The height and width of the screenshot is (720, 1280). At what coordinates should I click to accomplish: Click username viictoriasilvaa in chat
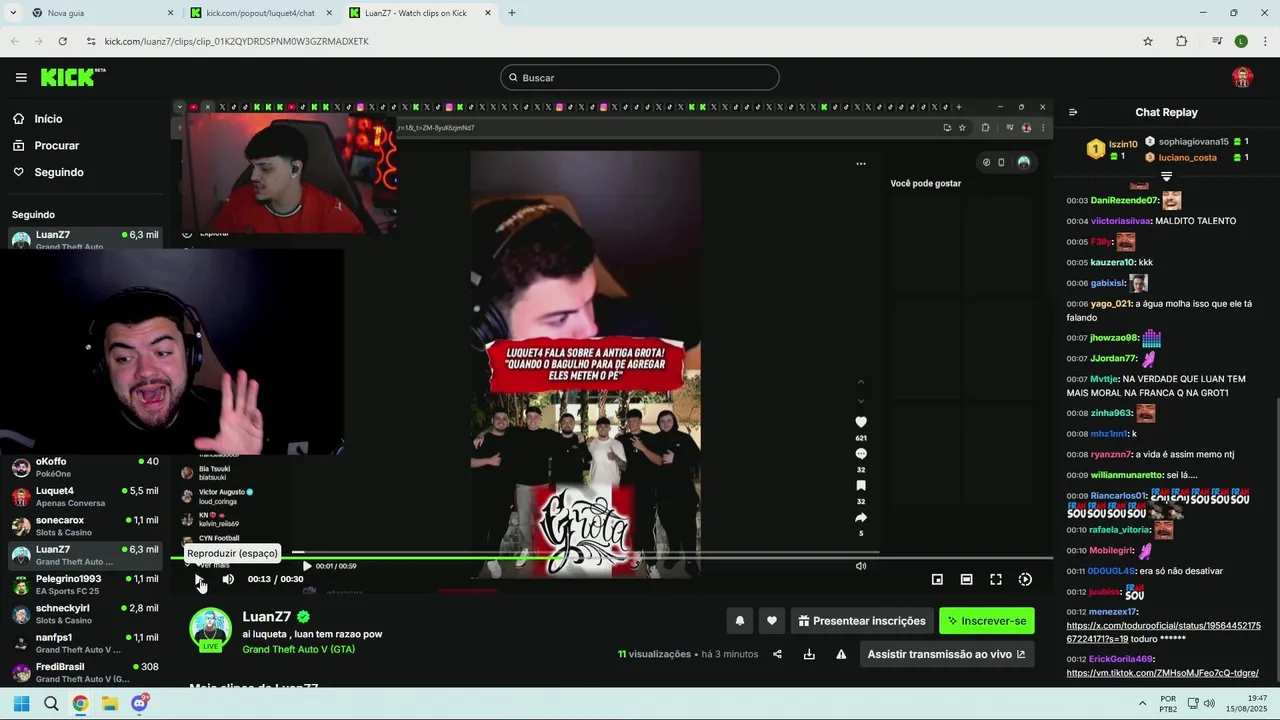tap(1120, 221)
